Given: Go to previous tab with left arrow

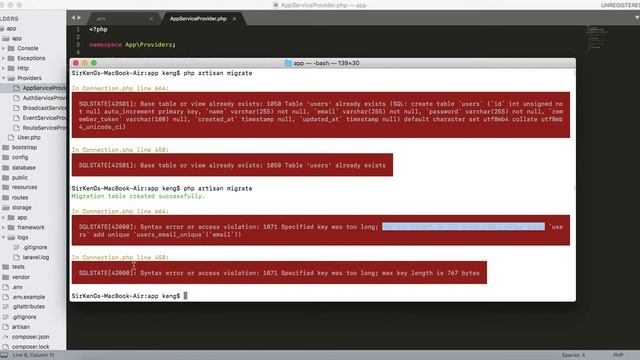Looking at the screenshot, I should pos(73,18).
